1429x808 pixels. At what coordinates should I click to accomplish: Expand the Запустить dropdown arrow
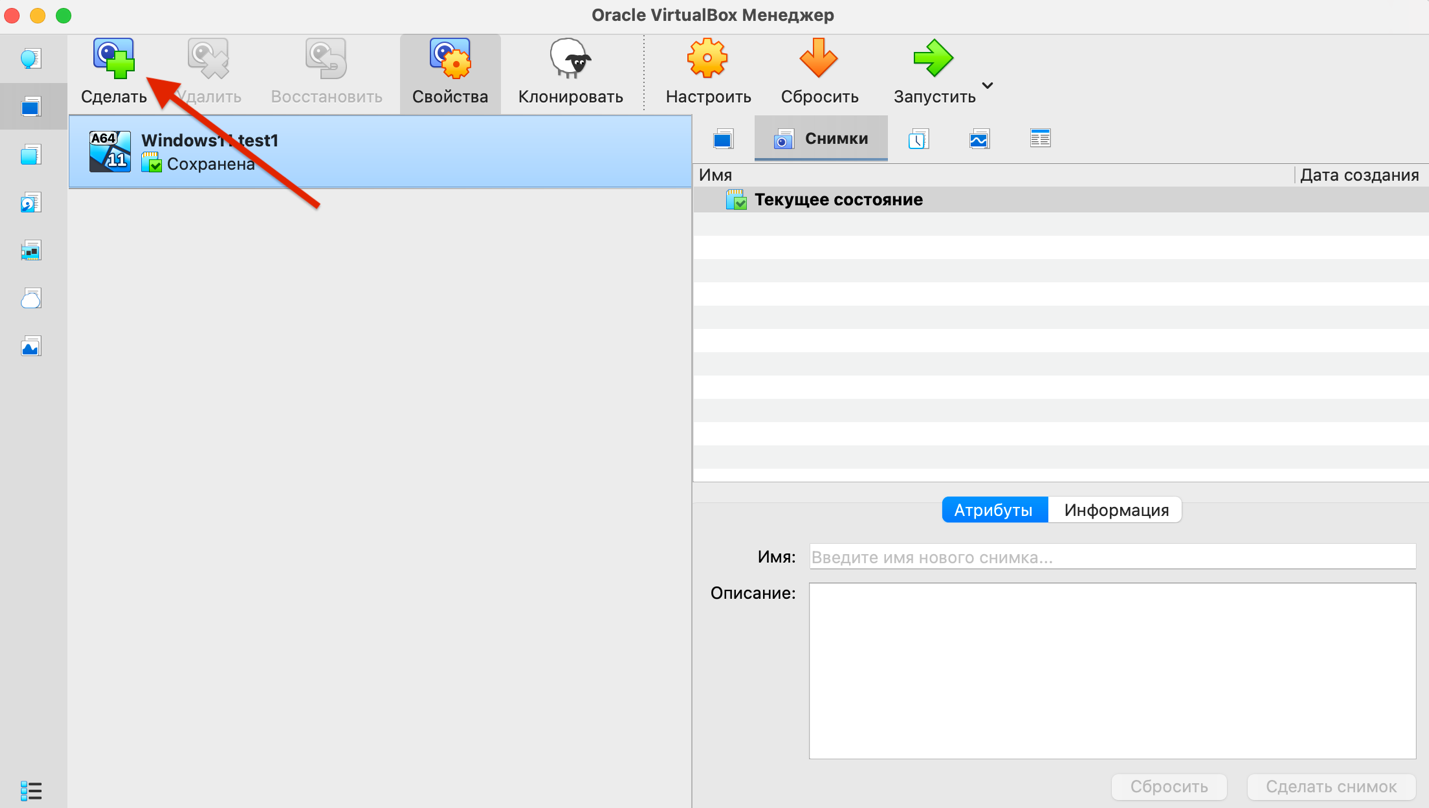[988, 86]
